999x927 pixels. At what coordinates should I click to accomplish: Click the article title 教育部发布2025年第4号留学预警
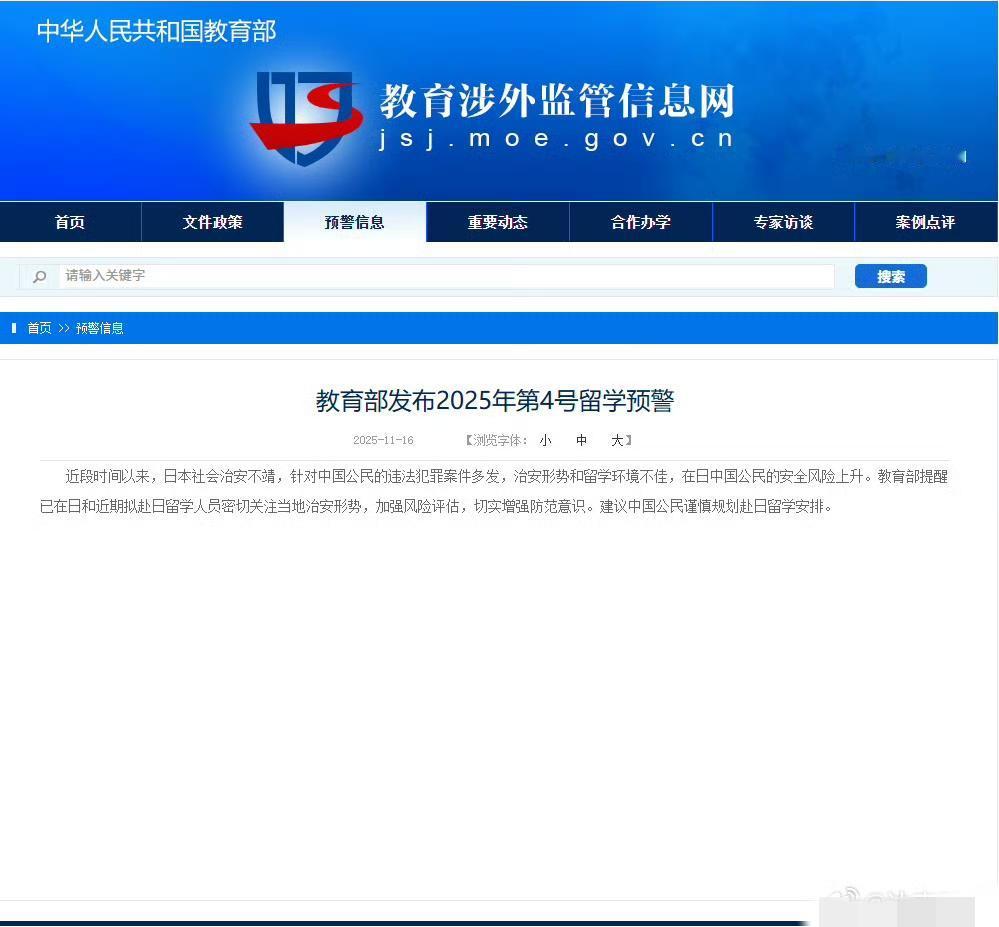[495, 401]
